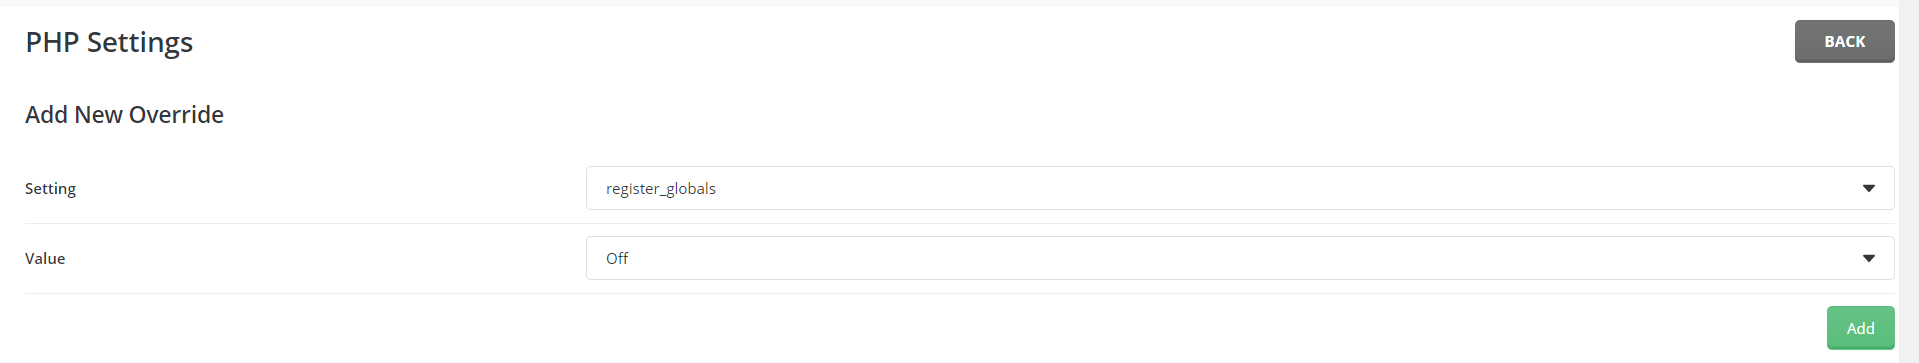This screenshot has height=363, width=1919.
Task: Click the divider row beneath Setting field
Action: [960, 223]
